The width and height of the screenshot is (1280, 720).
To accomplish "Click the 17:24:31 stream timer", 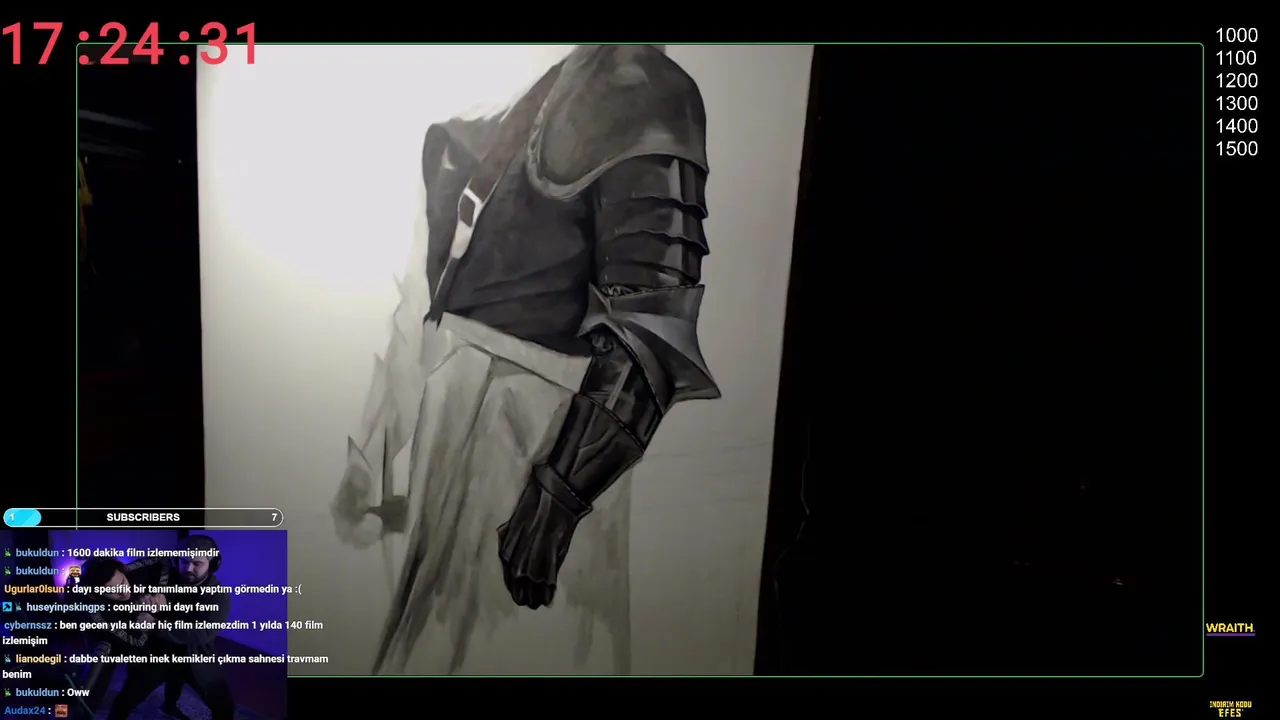I will pos(131,44).
